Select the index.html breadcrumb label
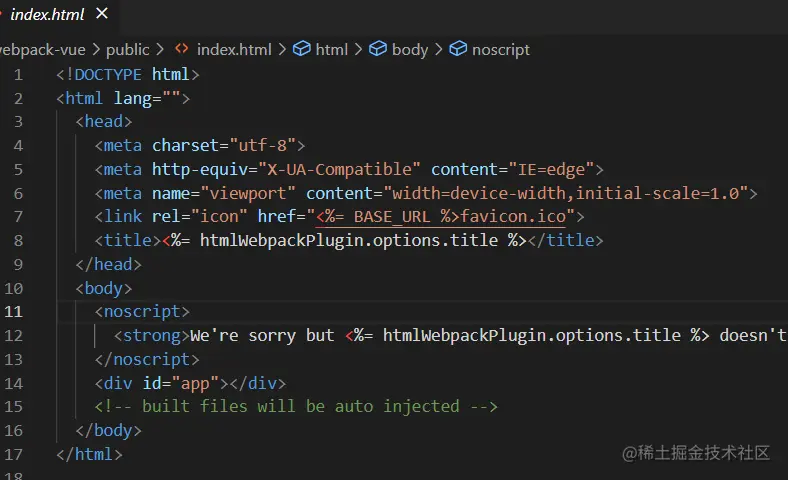 coord(234,49)
